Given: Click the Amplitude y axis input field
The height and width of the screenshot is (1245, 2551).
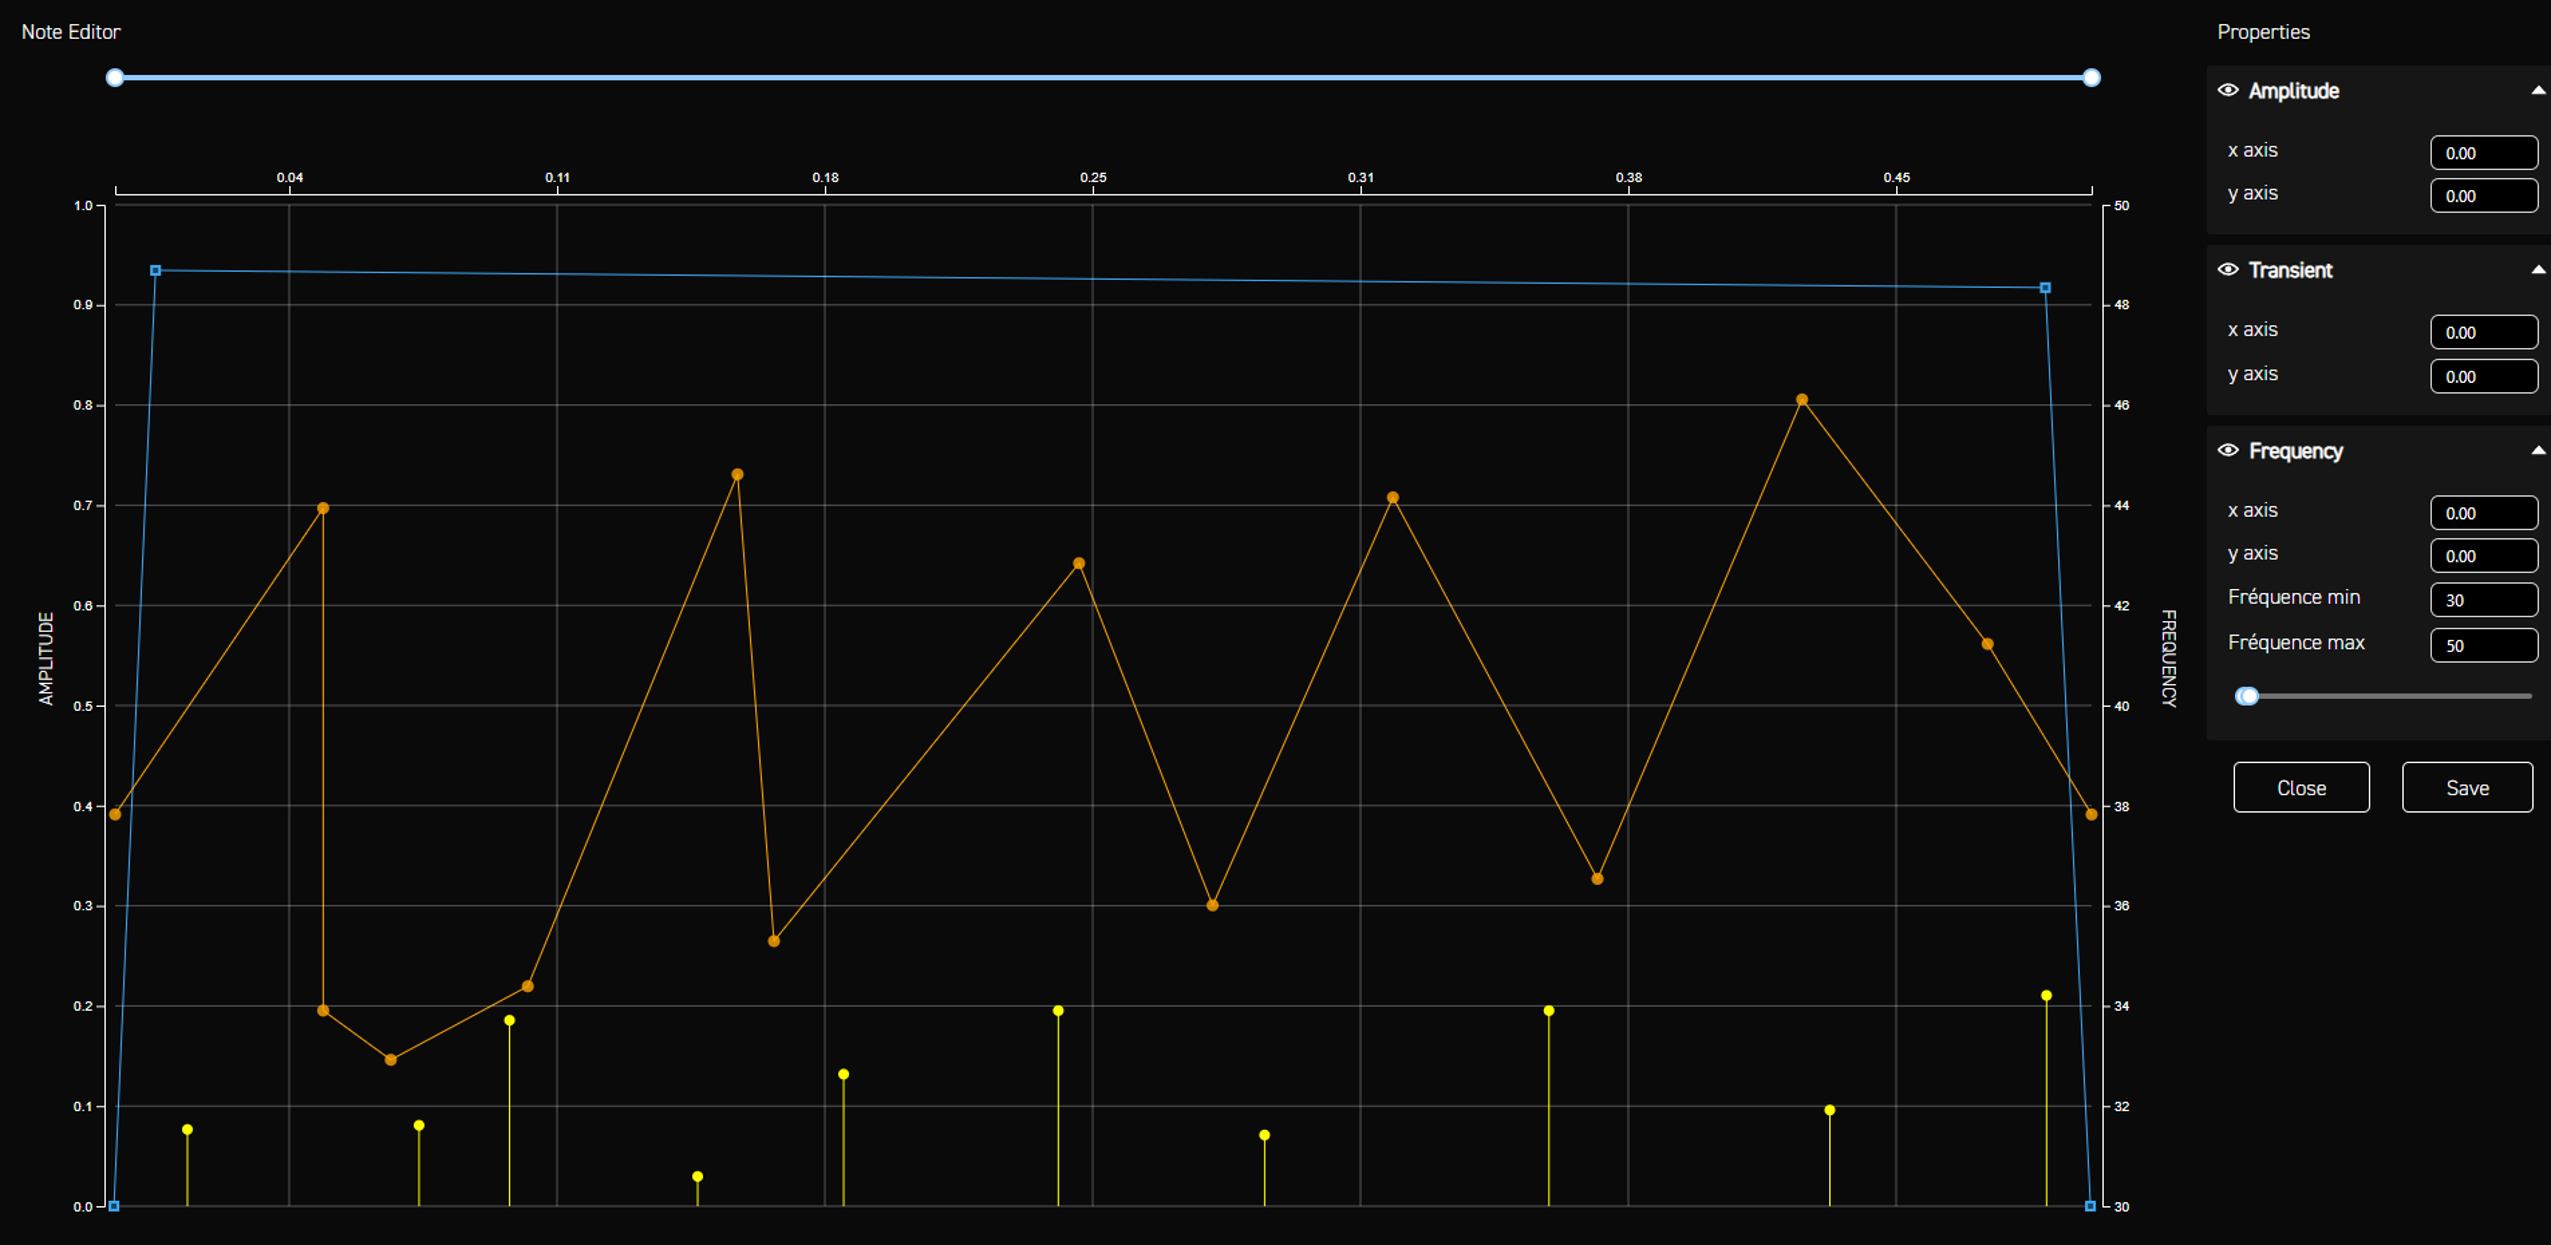Looking at the screenshot, I should click(x=2483, y=195).
